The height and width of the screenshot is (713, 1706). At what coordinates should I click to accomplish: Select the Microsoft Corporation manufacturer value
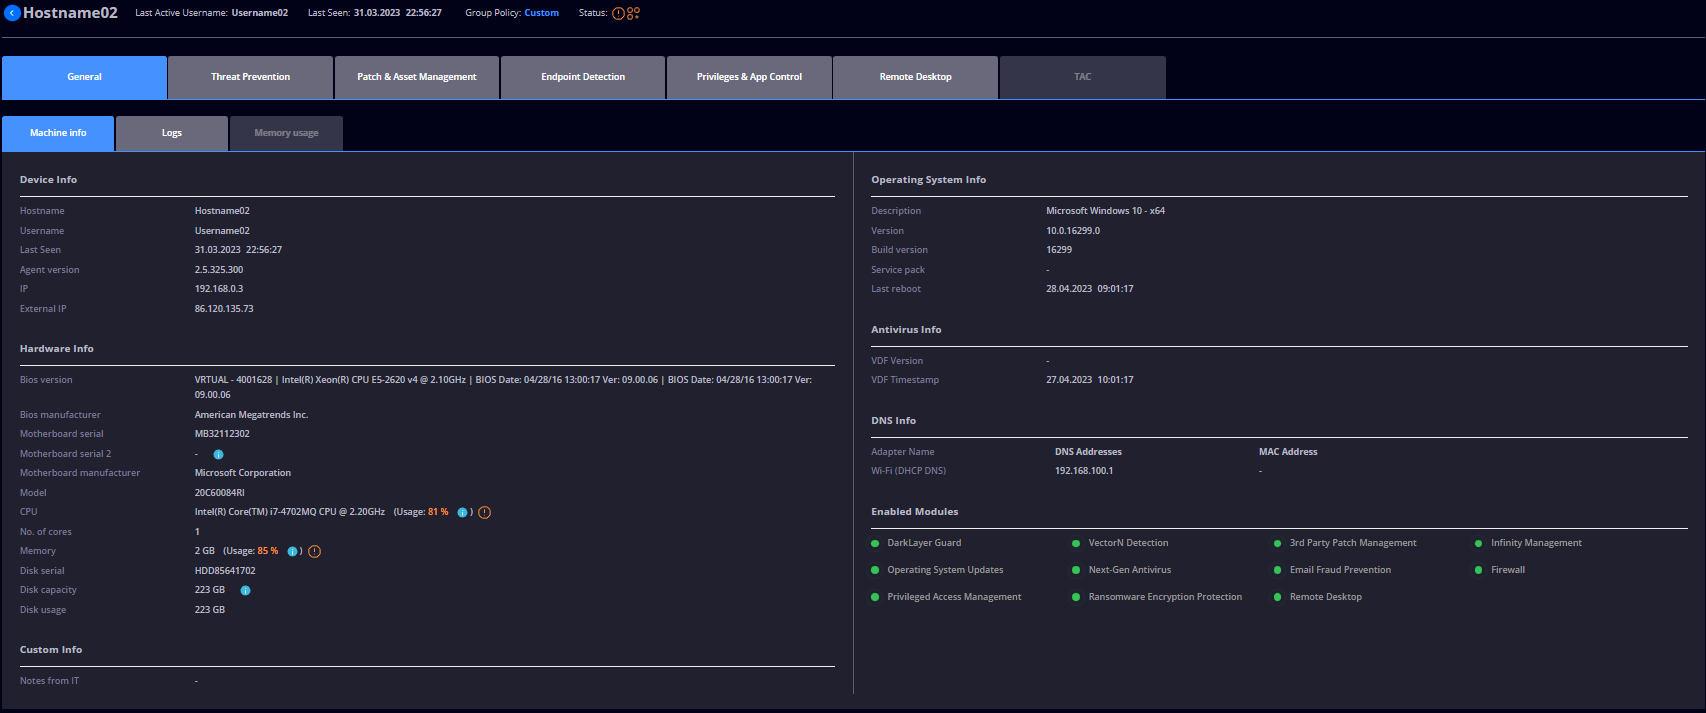tap(243, 473)
